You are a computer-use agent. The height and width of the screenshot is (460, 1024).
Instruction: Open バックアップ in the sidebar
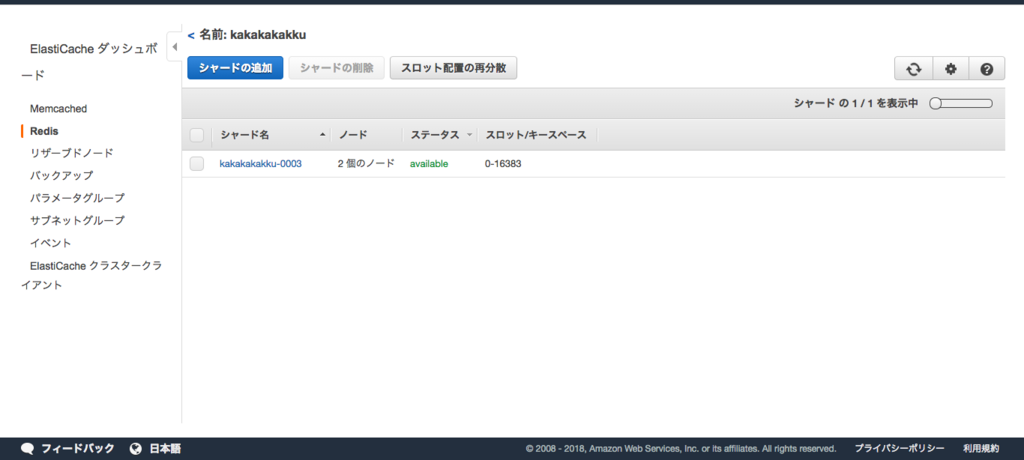click(x=61, y=175)
